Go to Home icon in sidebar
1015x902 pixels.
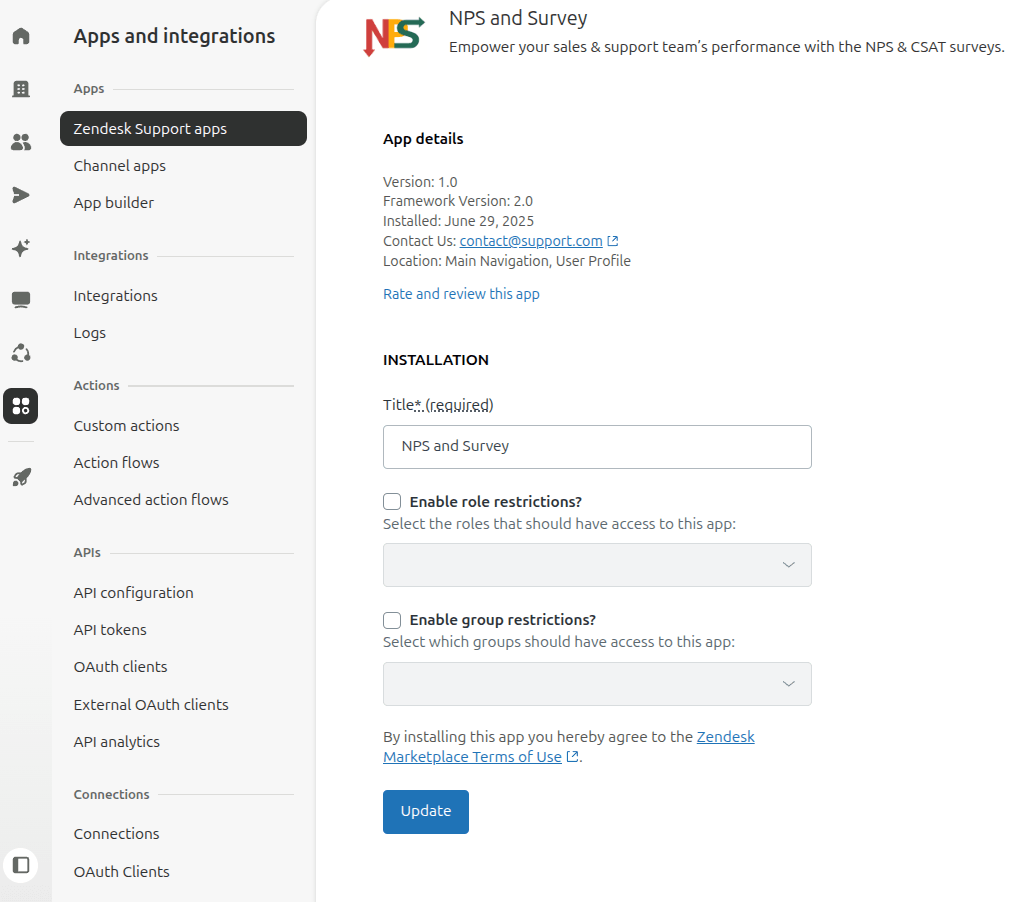pyautogui.click(x=21, y=36)
